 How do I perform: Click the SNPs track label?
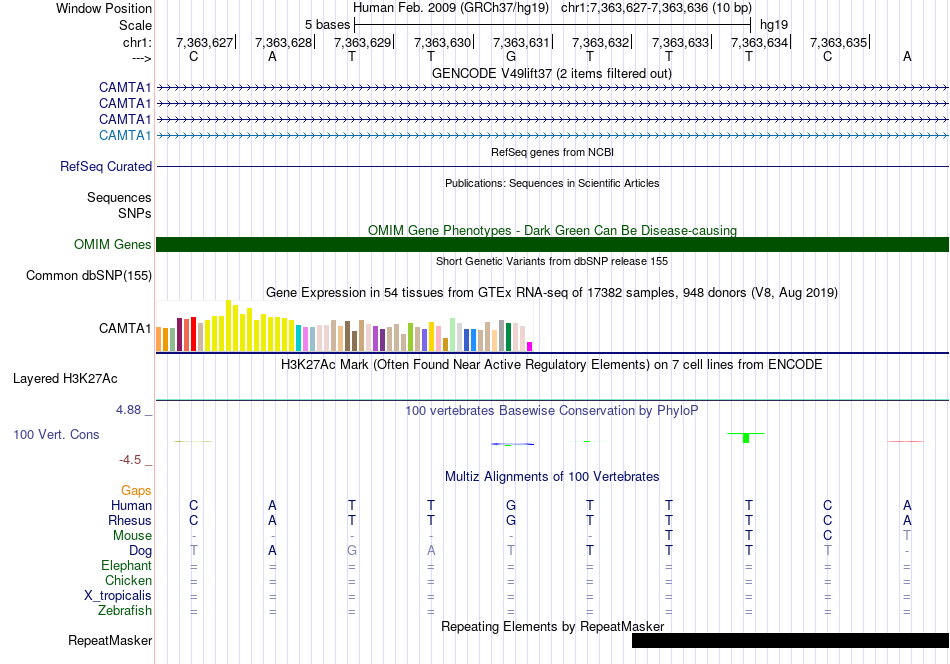(x=135, y=213)
